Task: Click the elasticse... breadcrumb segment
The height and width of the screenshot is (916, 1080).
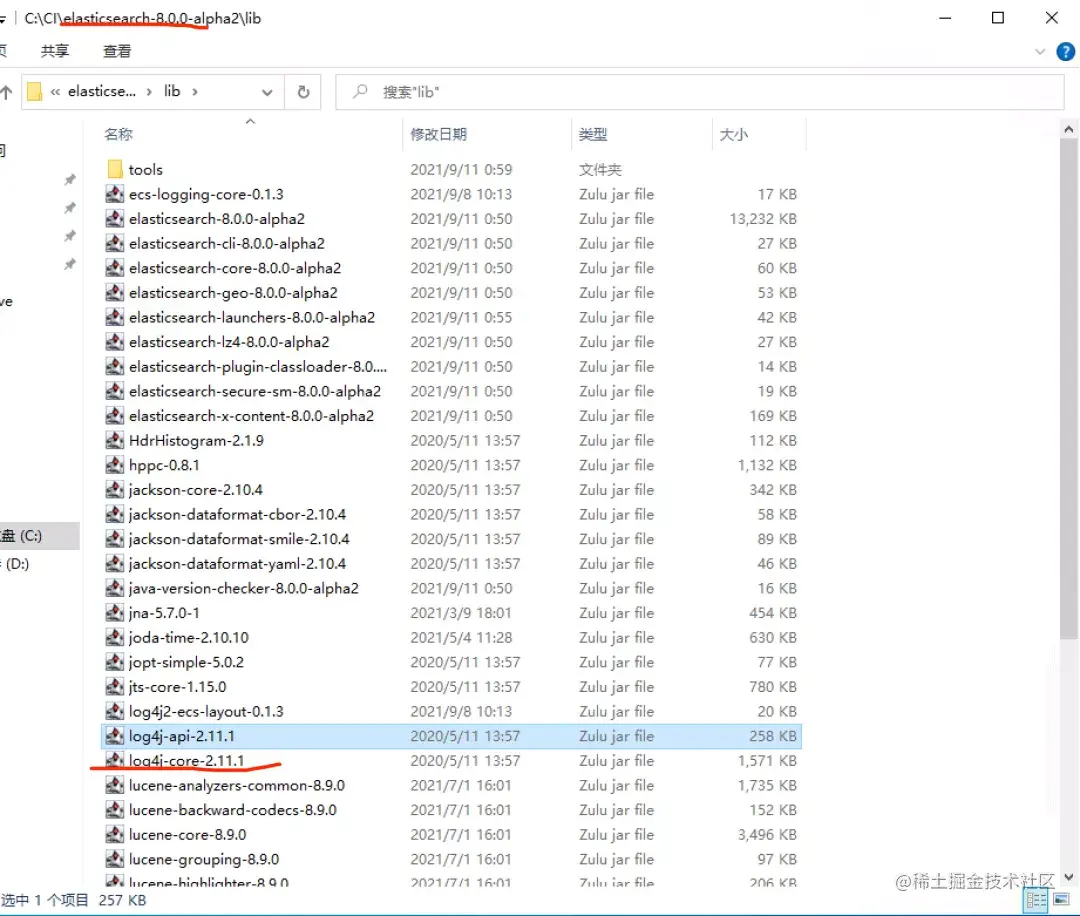Action: click(102, 91)
